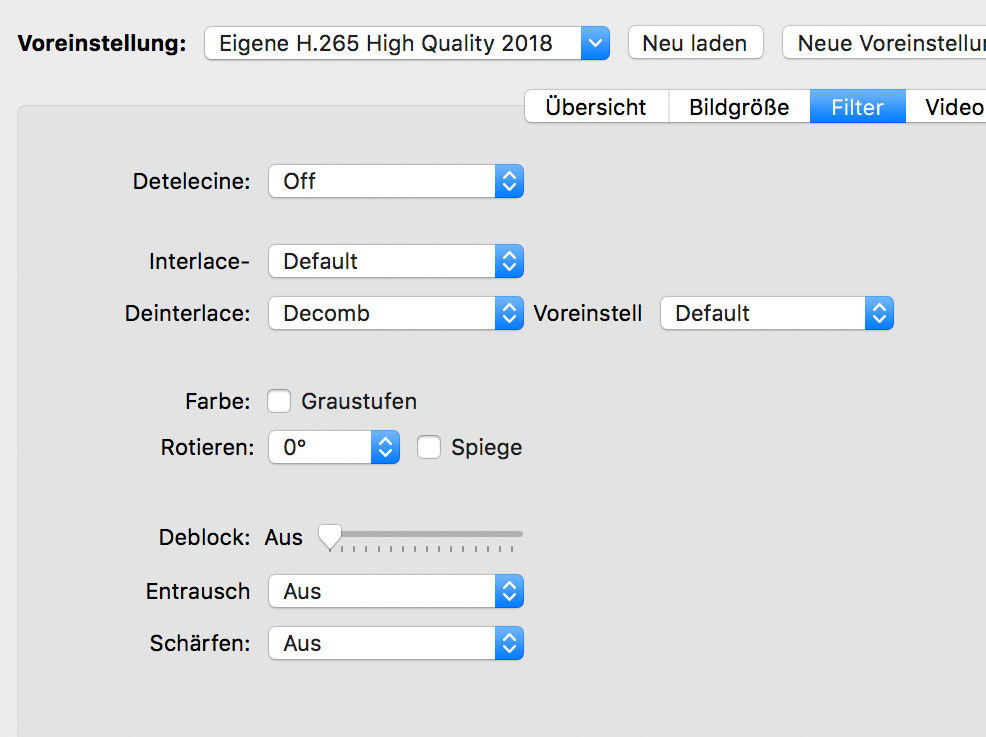Toggle Graustufen for the Farbe setting
This screenshot has height=737, width=986.
(x=278, y=400)
